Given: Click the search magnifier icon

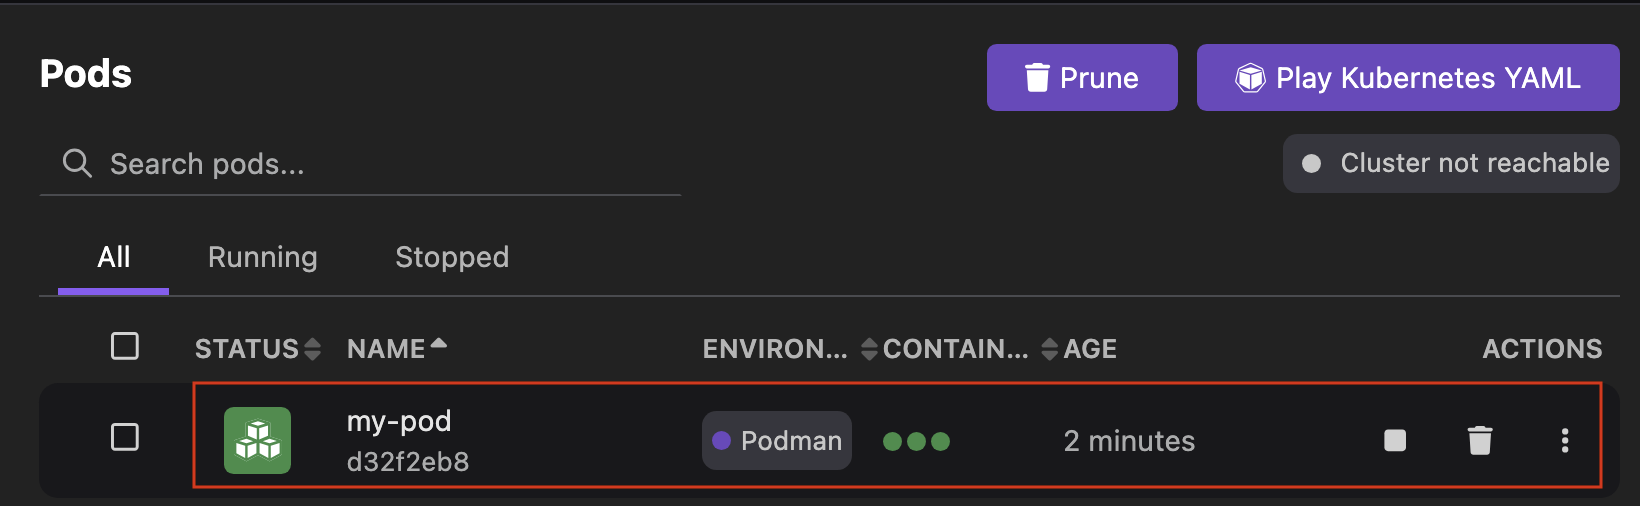Looking at the screenshot, I should point(77,163).
